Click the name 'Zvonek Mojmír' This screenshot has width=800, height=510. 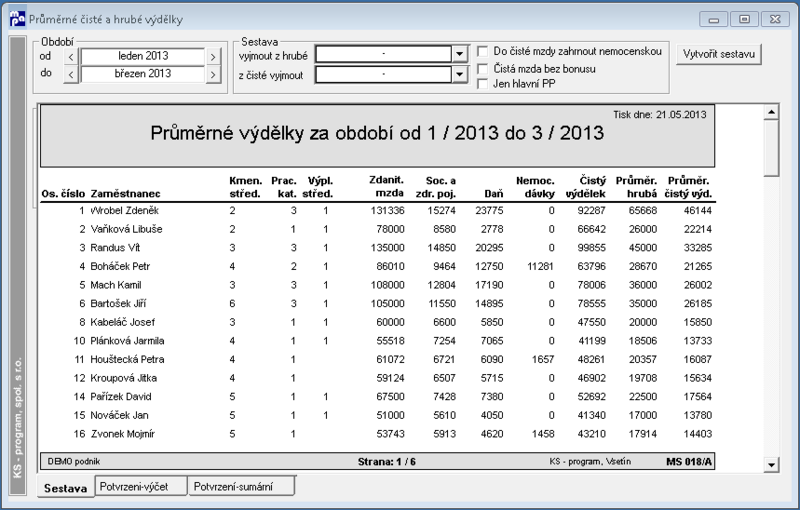[x=122, y=434]
